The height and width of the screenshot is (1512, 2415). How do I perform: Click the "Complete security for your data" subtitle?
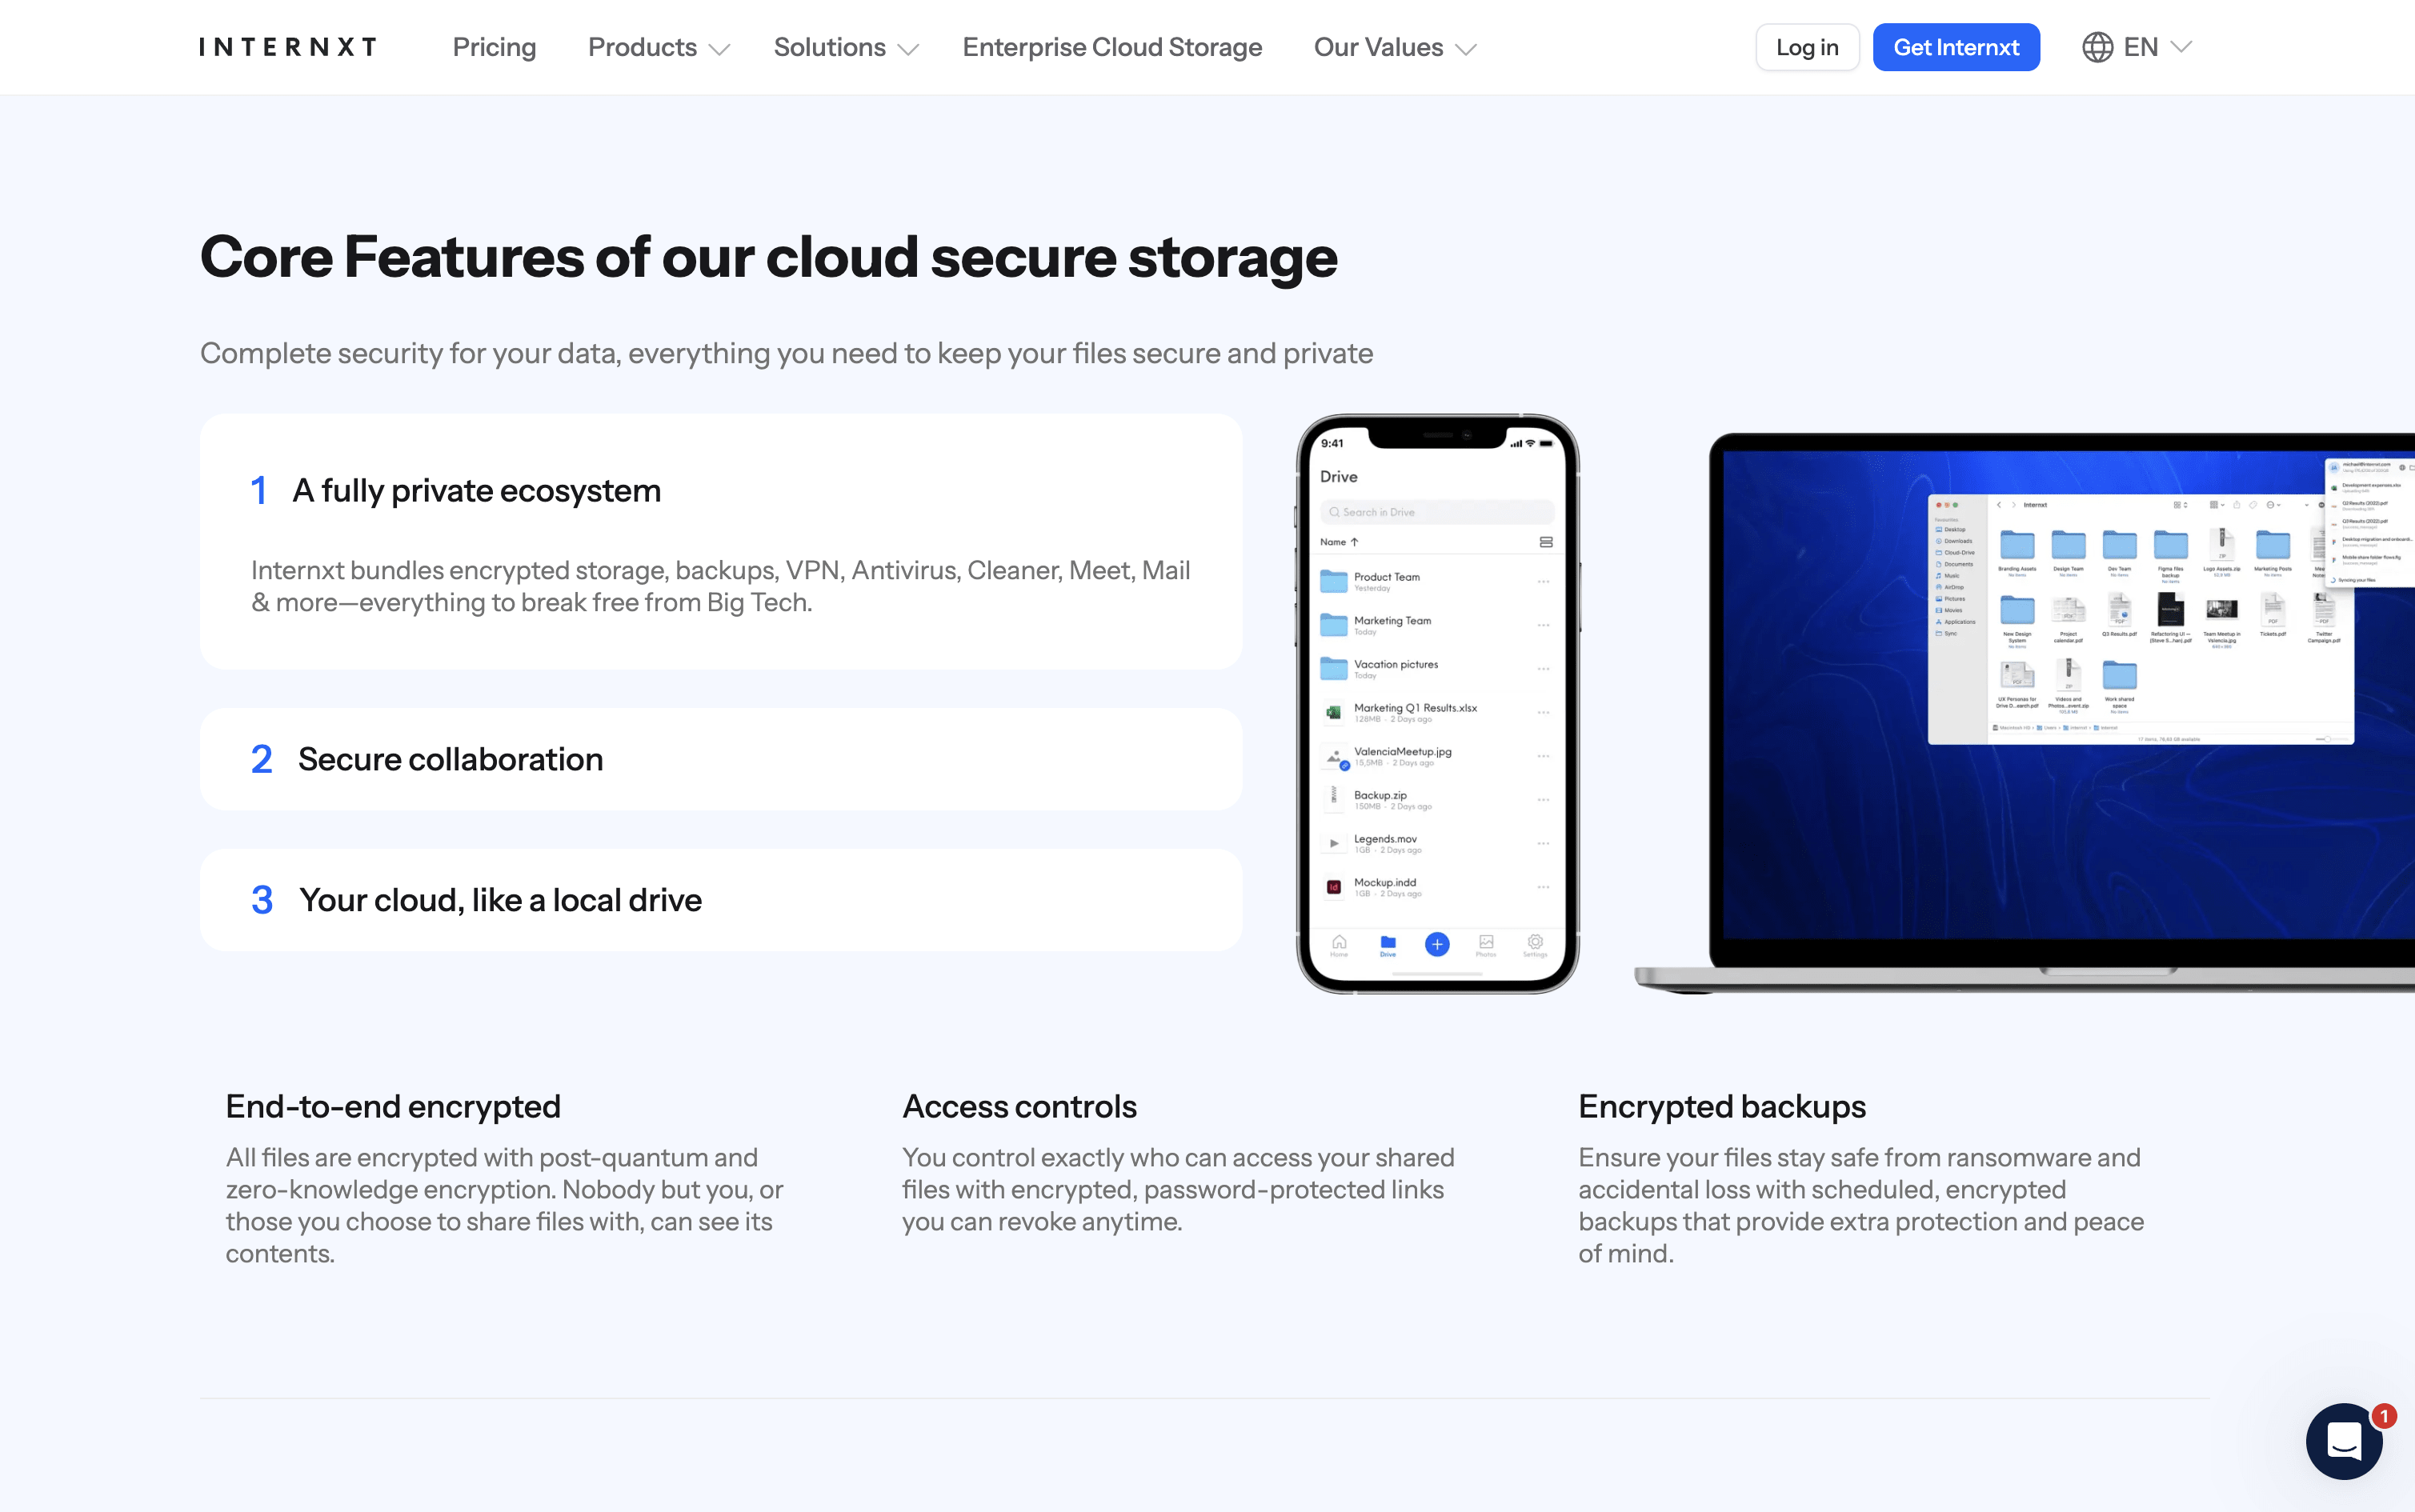(786, 353)
